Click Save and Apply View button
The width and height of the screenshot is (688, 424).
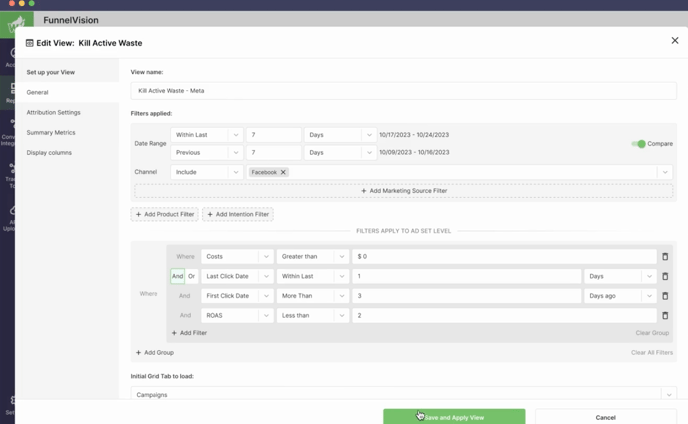[454, 417]
